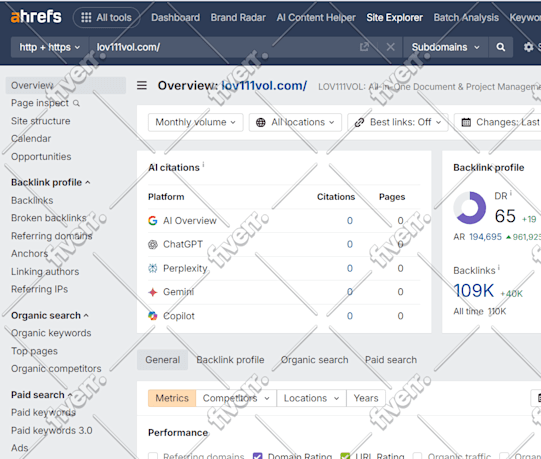The height and width of the screenshot is (459, 541).
Task: Open settings gear in the search bar
Action: click(528, 47)
